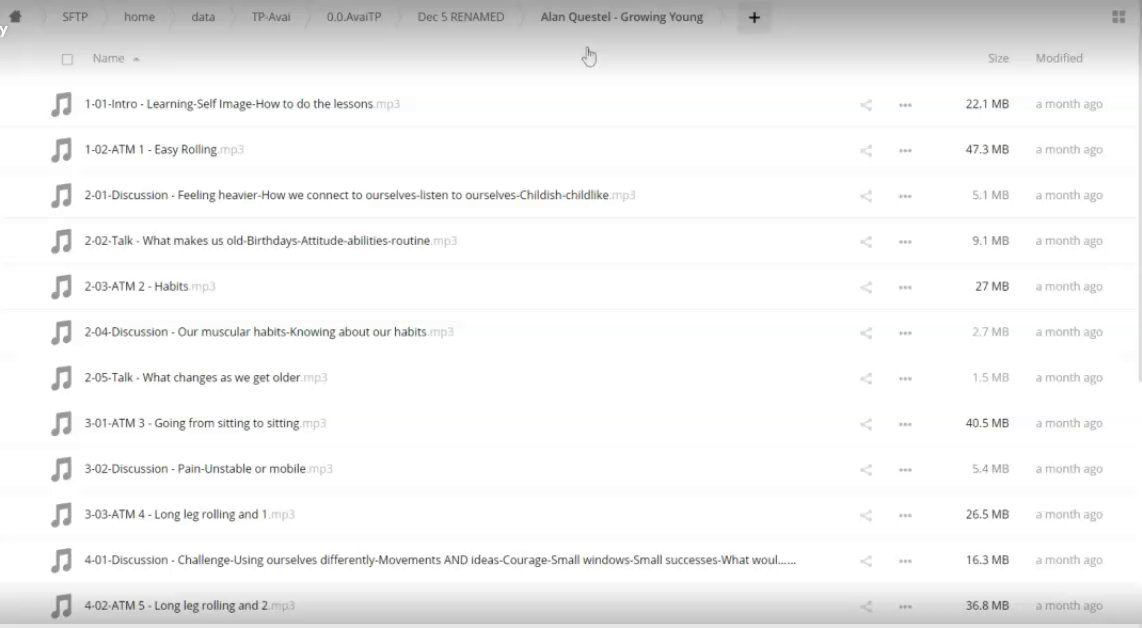Select Alan Questel - Growing Young breadcrumb
The height and width of the screenshot is (628, 1142).
coord(621,17)
